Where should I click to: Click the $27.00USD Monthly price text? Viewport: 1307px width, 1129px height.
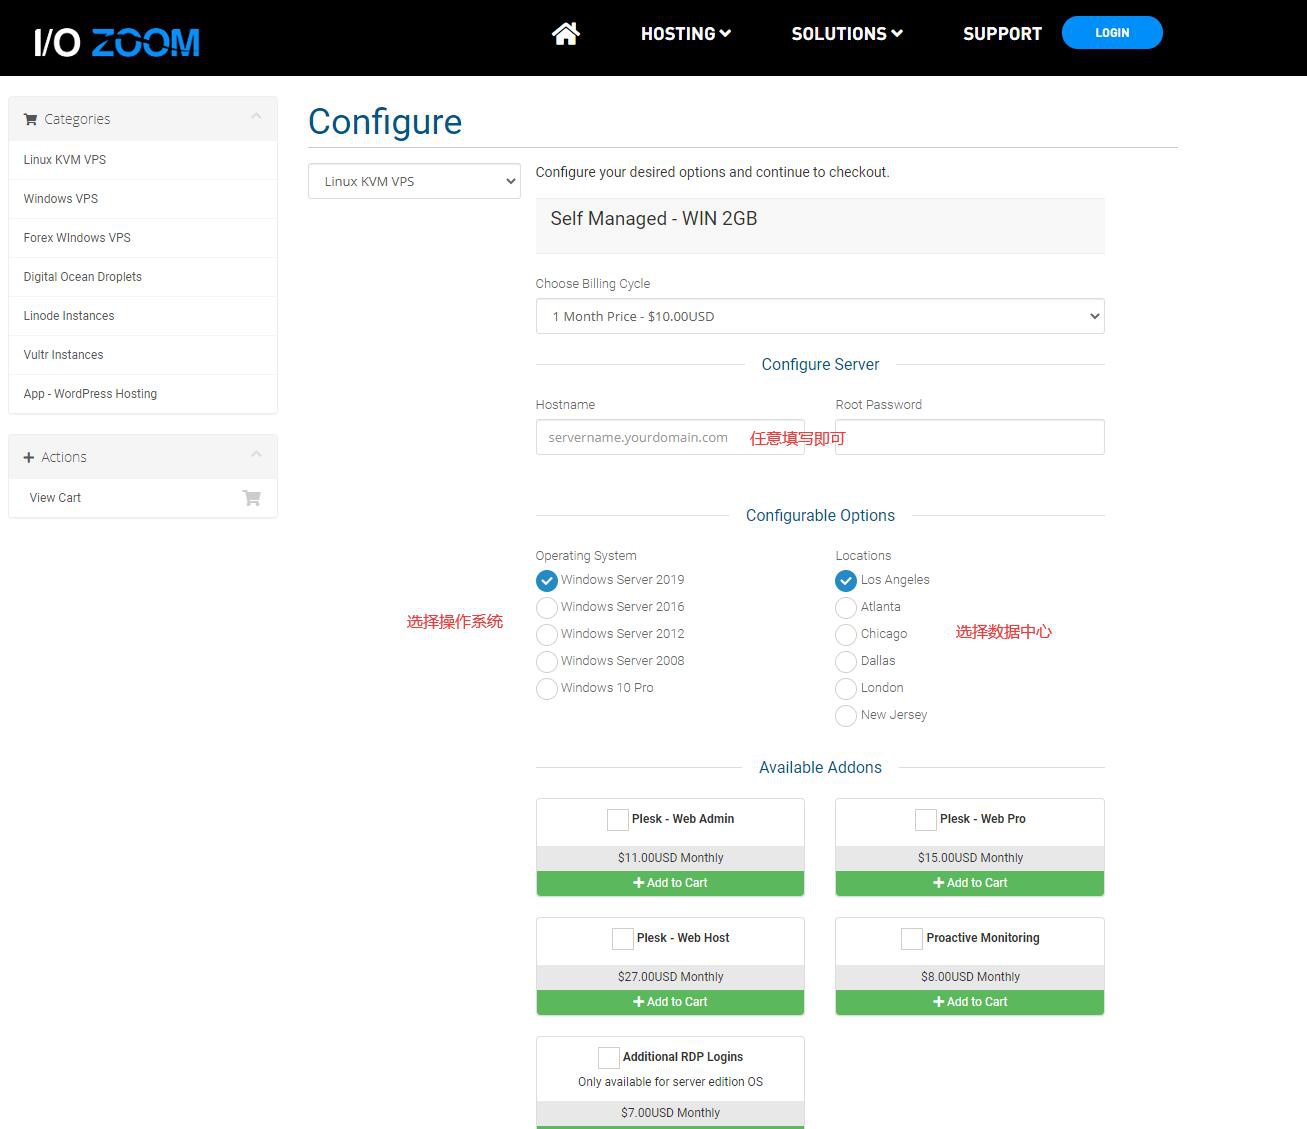coord(671,977)
